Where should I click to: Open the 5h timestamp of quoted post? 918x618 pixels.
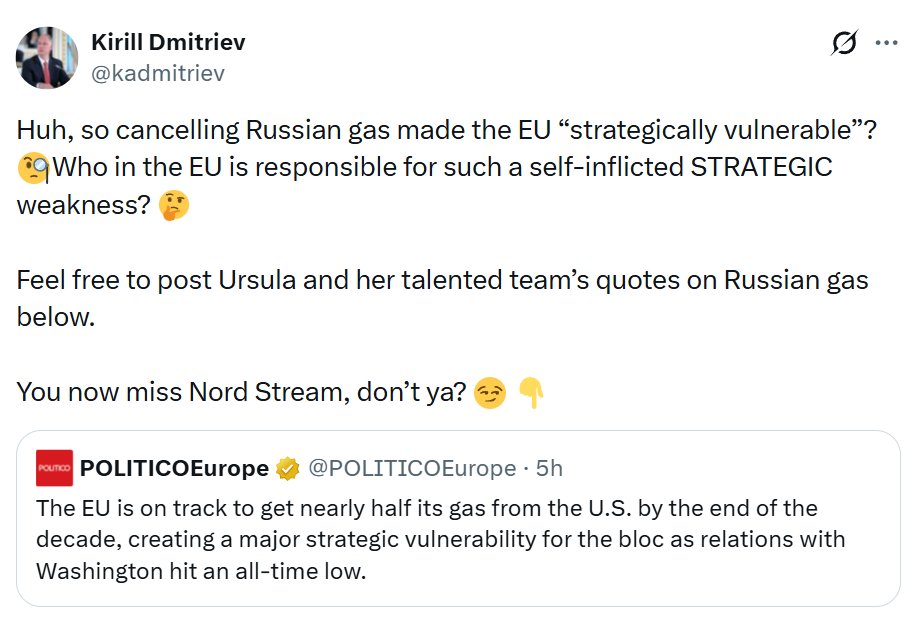(x=549, y=468)
